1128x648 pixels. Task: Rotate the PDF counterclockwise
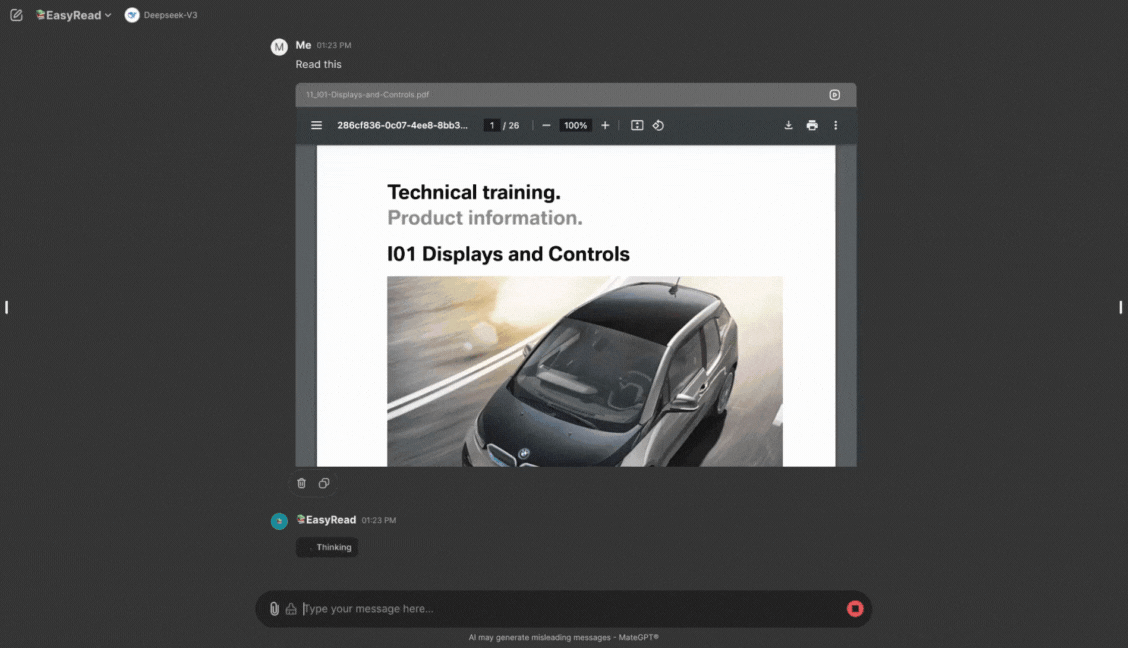[658, 125]
